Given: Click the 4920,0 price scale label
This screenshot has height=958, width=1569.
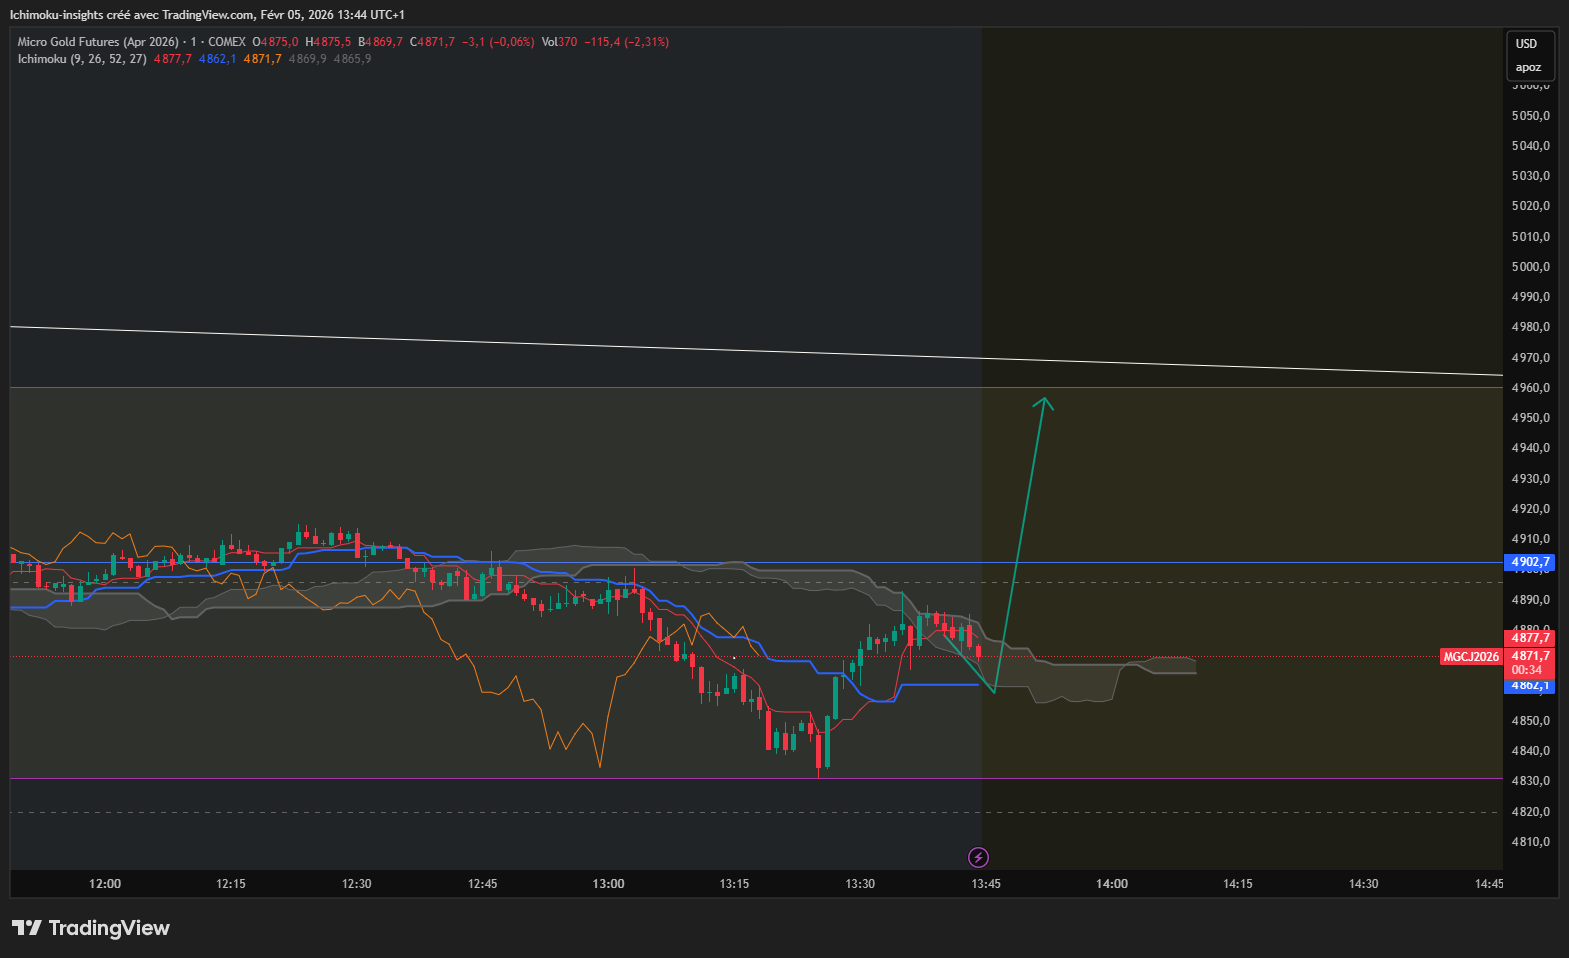Looking at the screenshot, I should [1531, 509].
